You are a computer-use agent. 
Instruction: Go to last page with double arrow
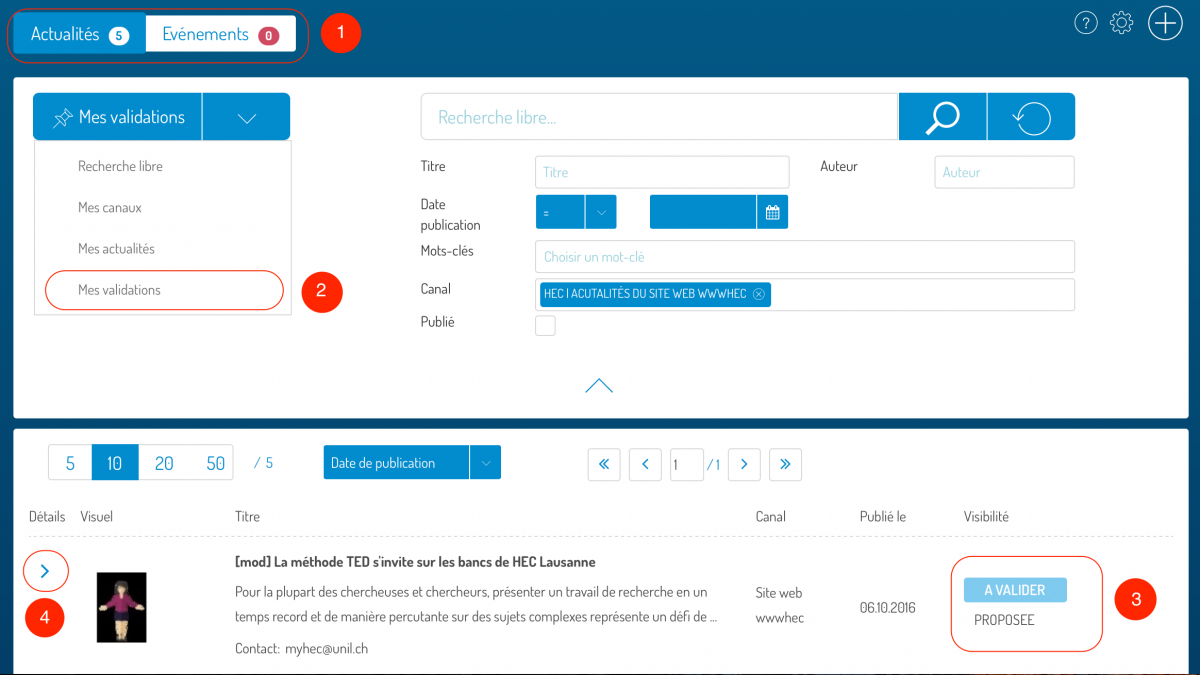coord(785,464)
